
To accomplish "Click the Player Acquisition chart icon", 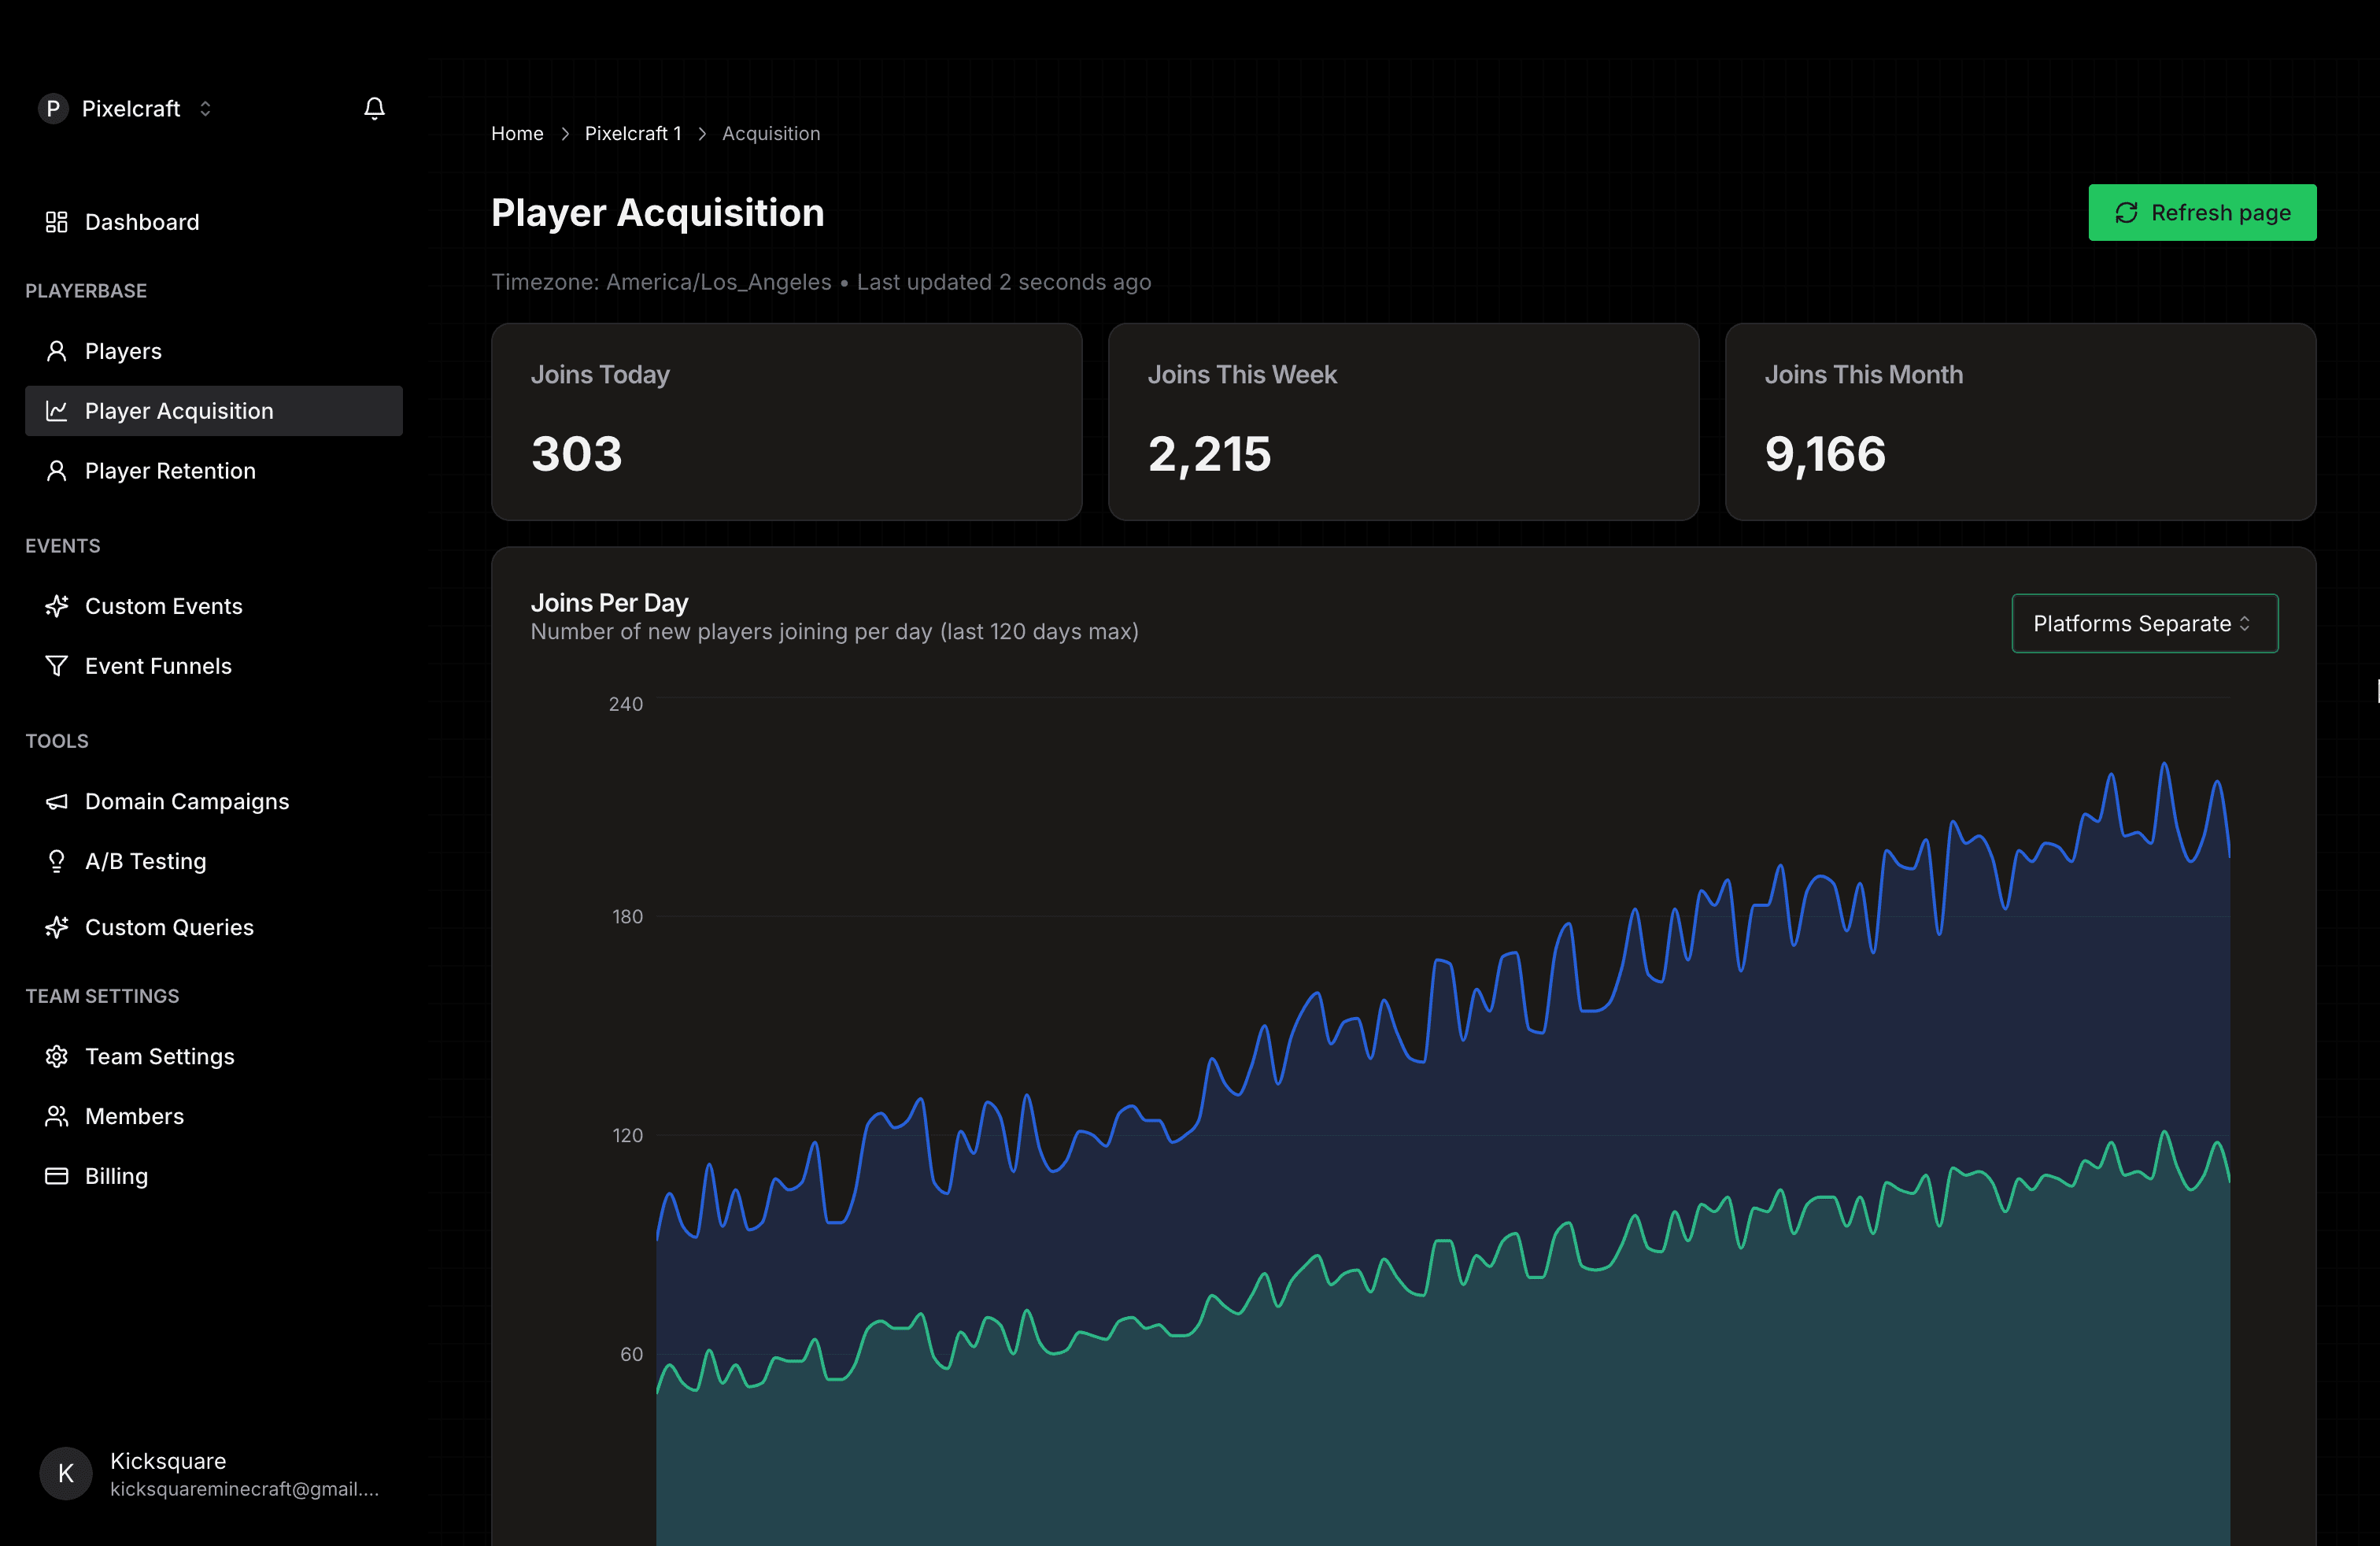I will tap(57, 410).
